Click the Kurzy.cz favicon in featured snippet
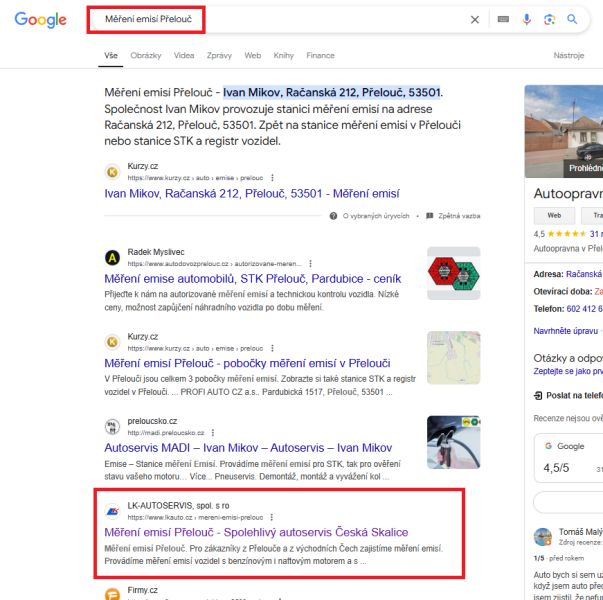Image resolution: width=603 pixels, height=600 pixels. coord(113,172)
